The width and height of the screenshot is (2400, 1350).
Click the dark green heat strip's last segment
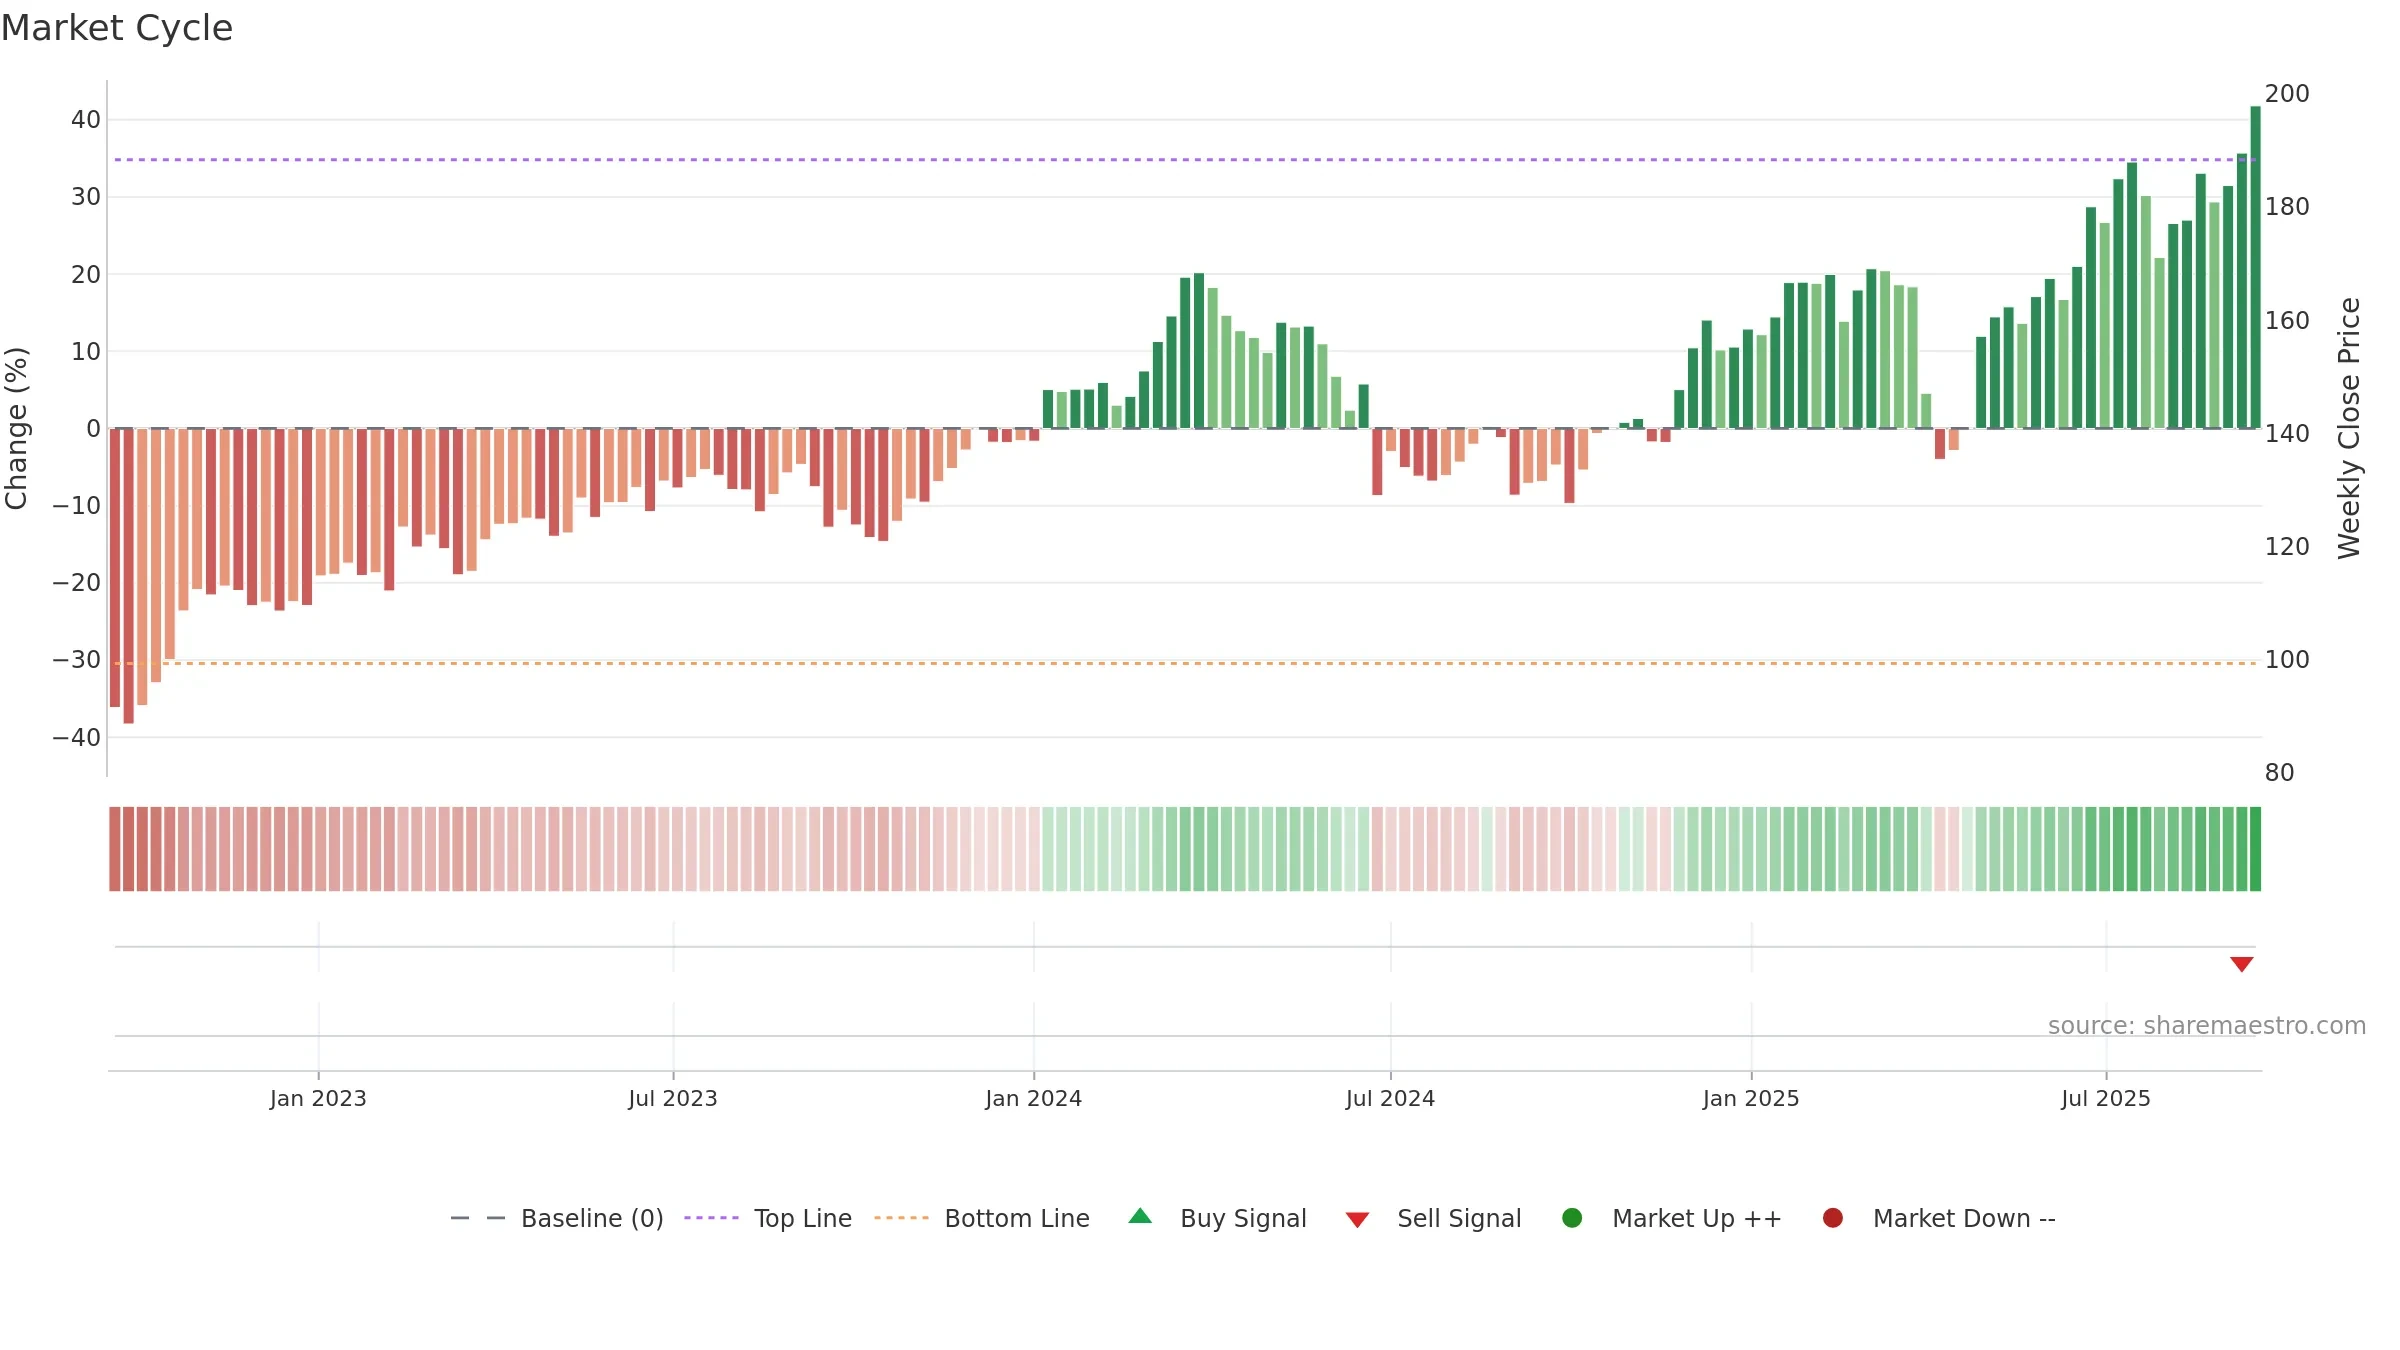pyautogui.click(x=2255, y=849)
